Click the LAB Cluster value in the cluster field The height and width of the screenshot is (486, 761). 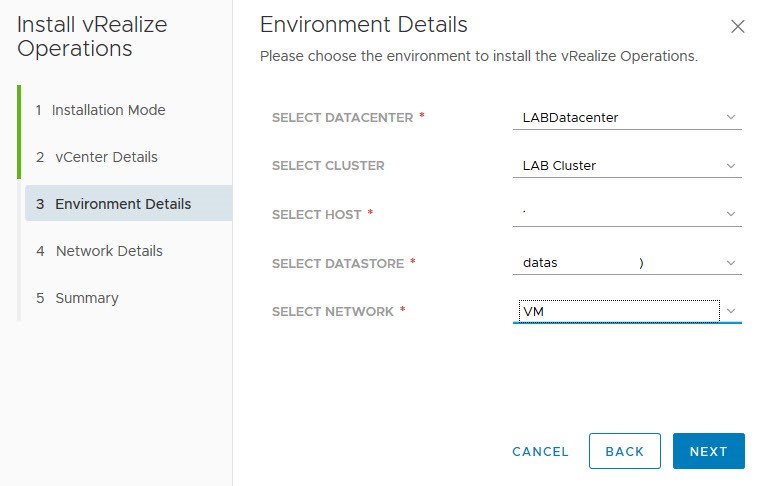coord(559,166)
